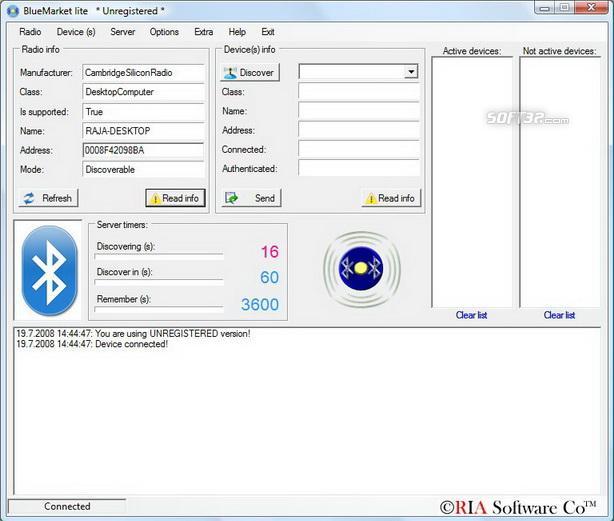This screenshot has height=521, width=614.
Task: Click the Connected status bar entry
Action: 67,507
